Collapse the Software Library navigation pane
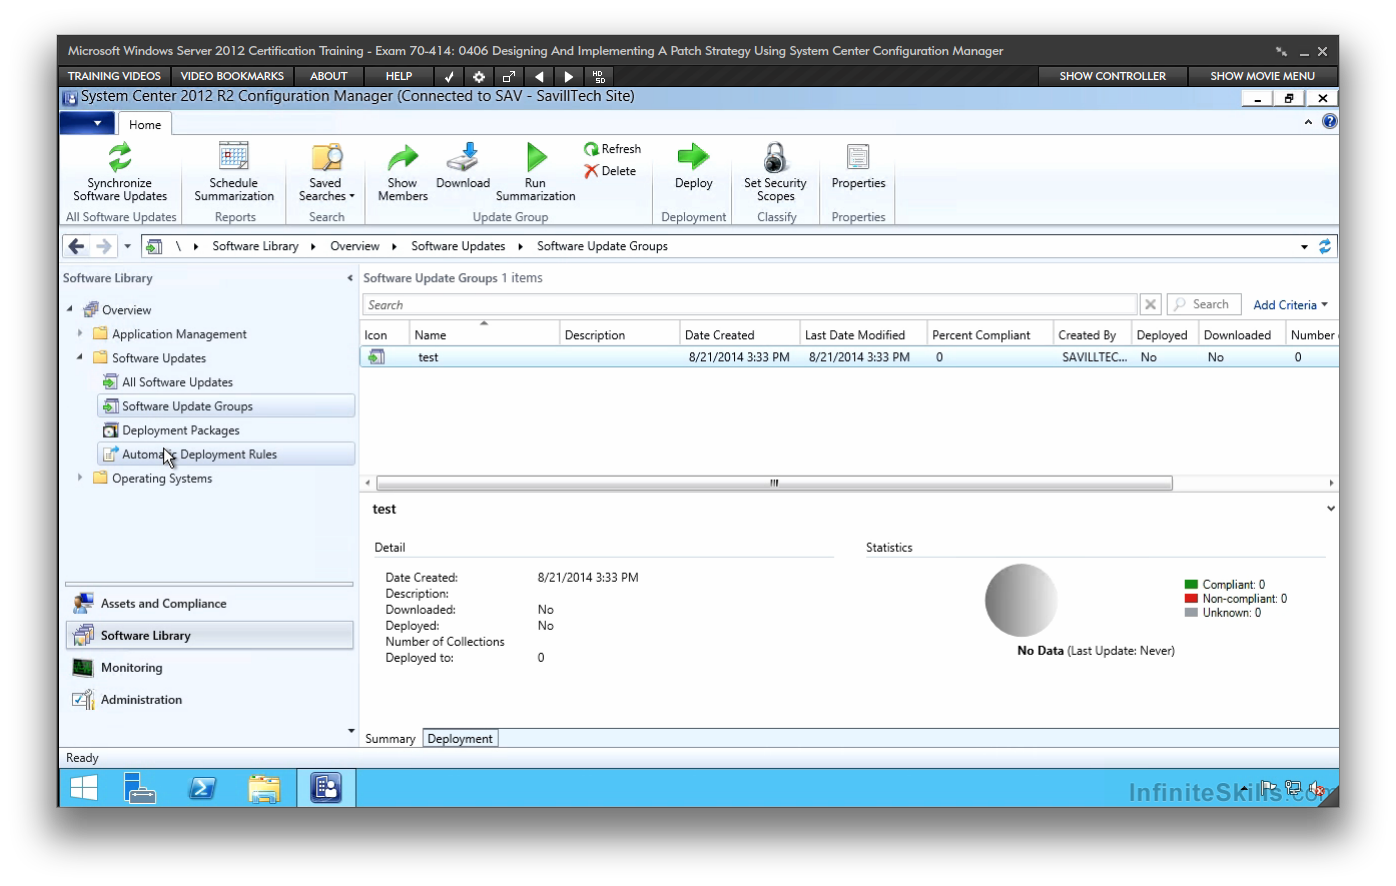Viewport: 1396px width, 886px height. point(350,278)
